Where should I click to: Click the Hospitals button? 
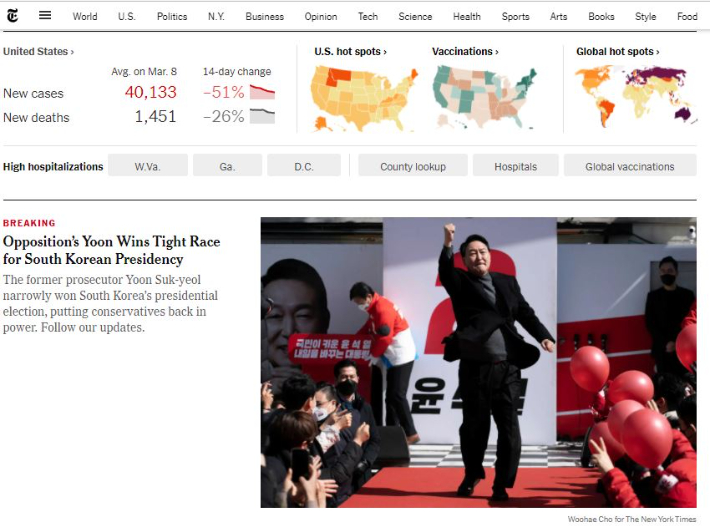[x=516, y=165]
